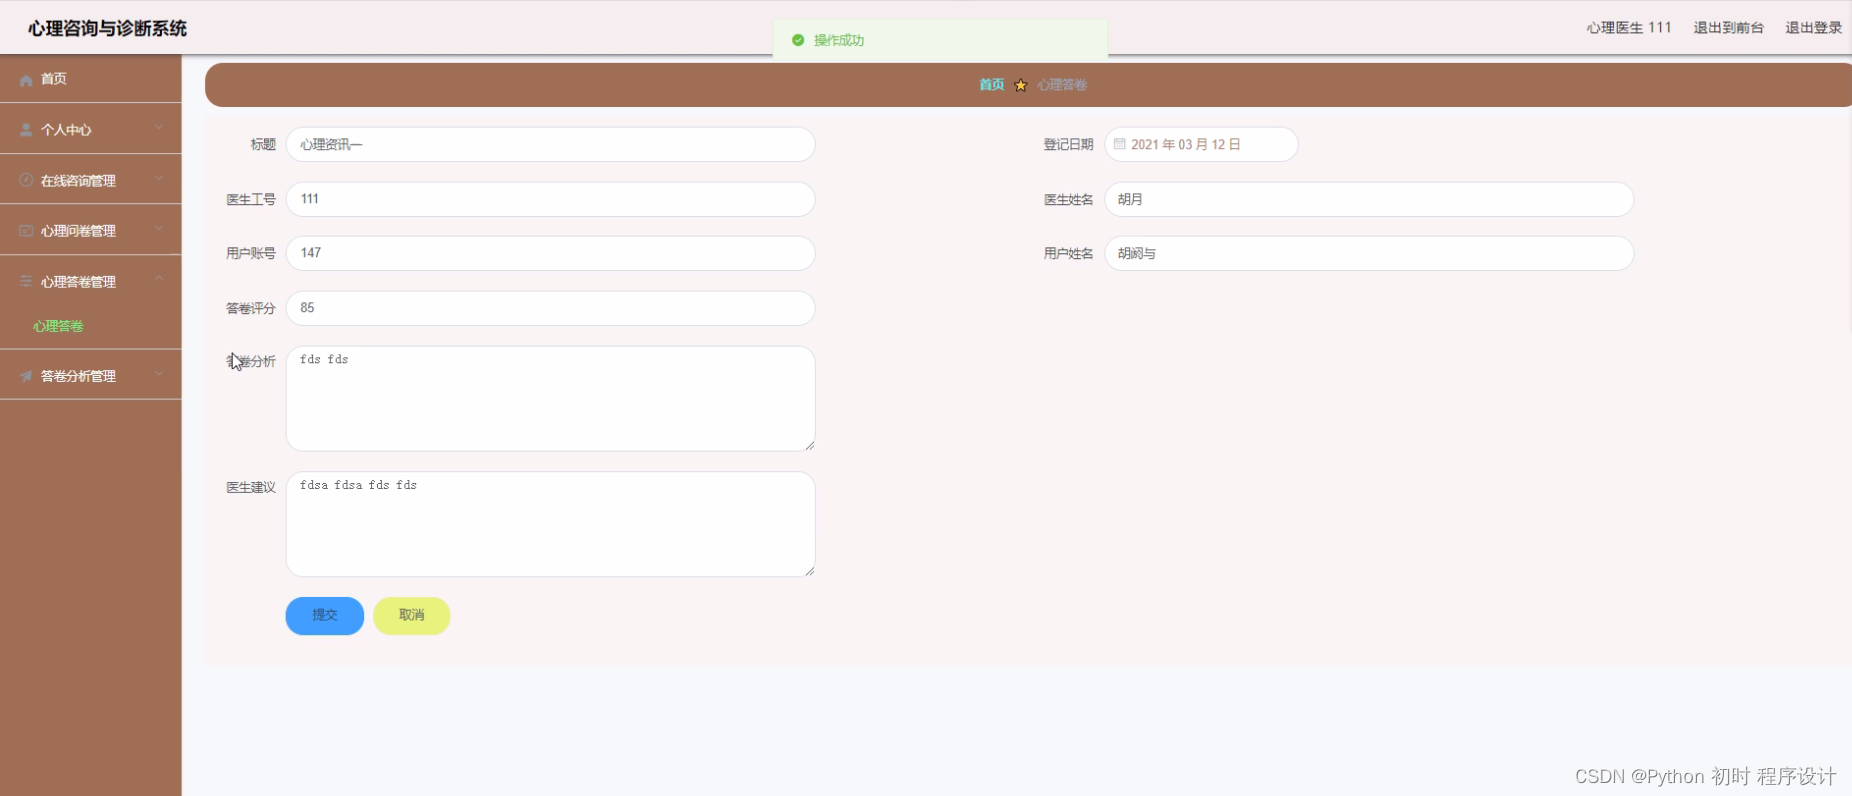This screenshot has height=796, width=1852.
Task: Open the 个人中心 sidebar menu
Action: point(91,129)
